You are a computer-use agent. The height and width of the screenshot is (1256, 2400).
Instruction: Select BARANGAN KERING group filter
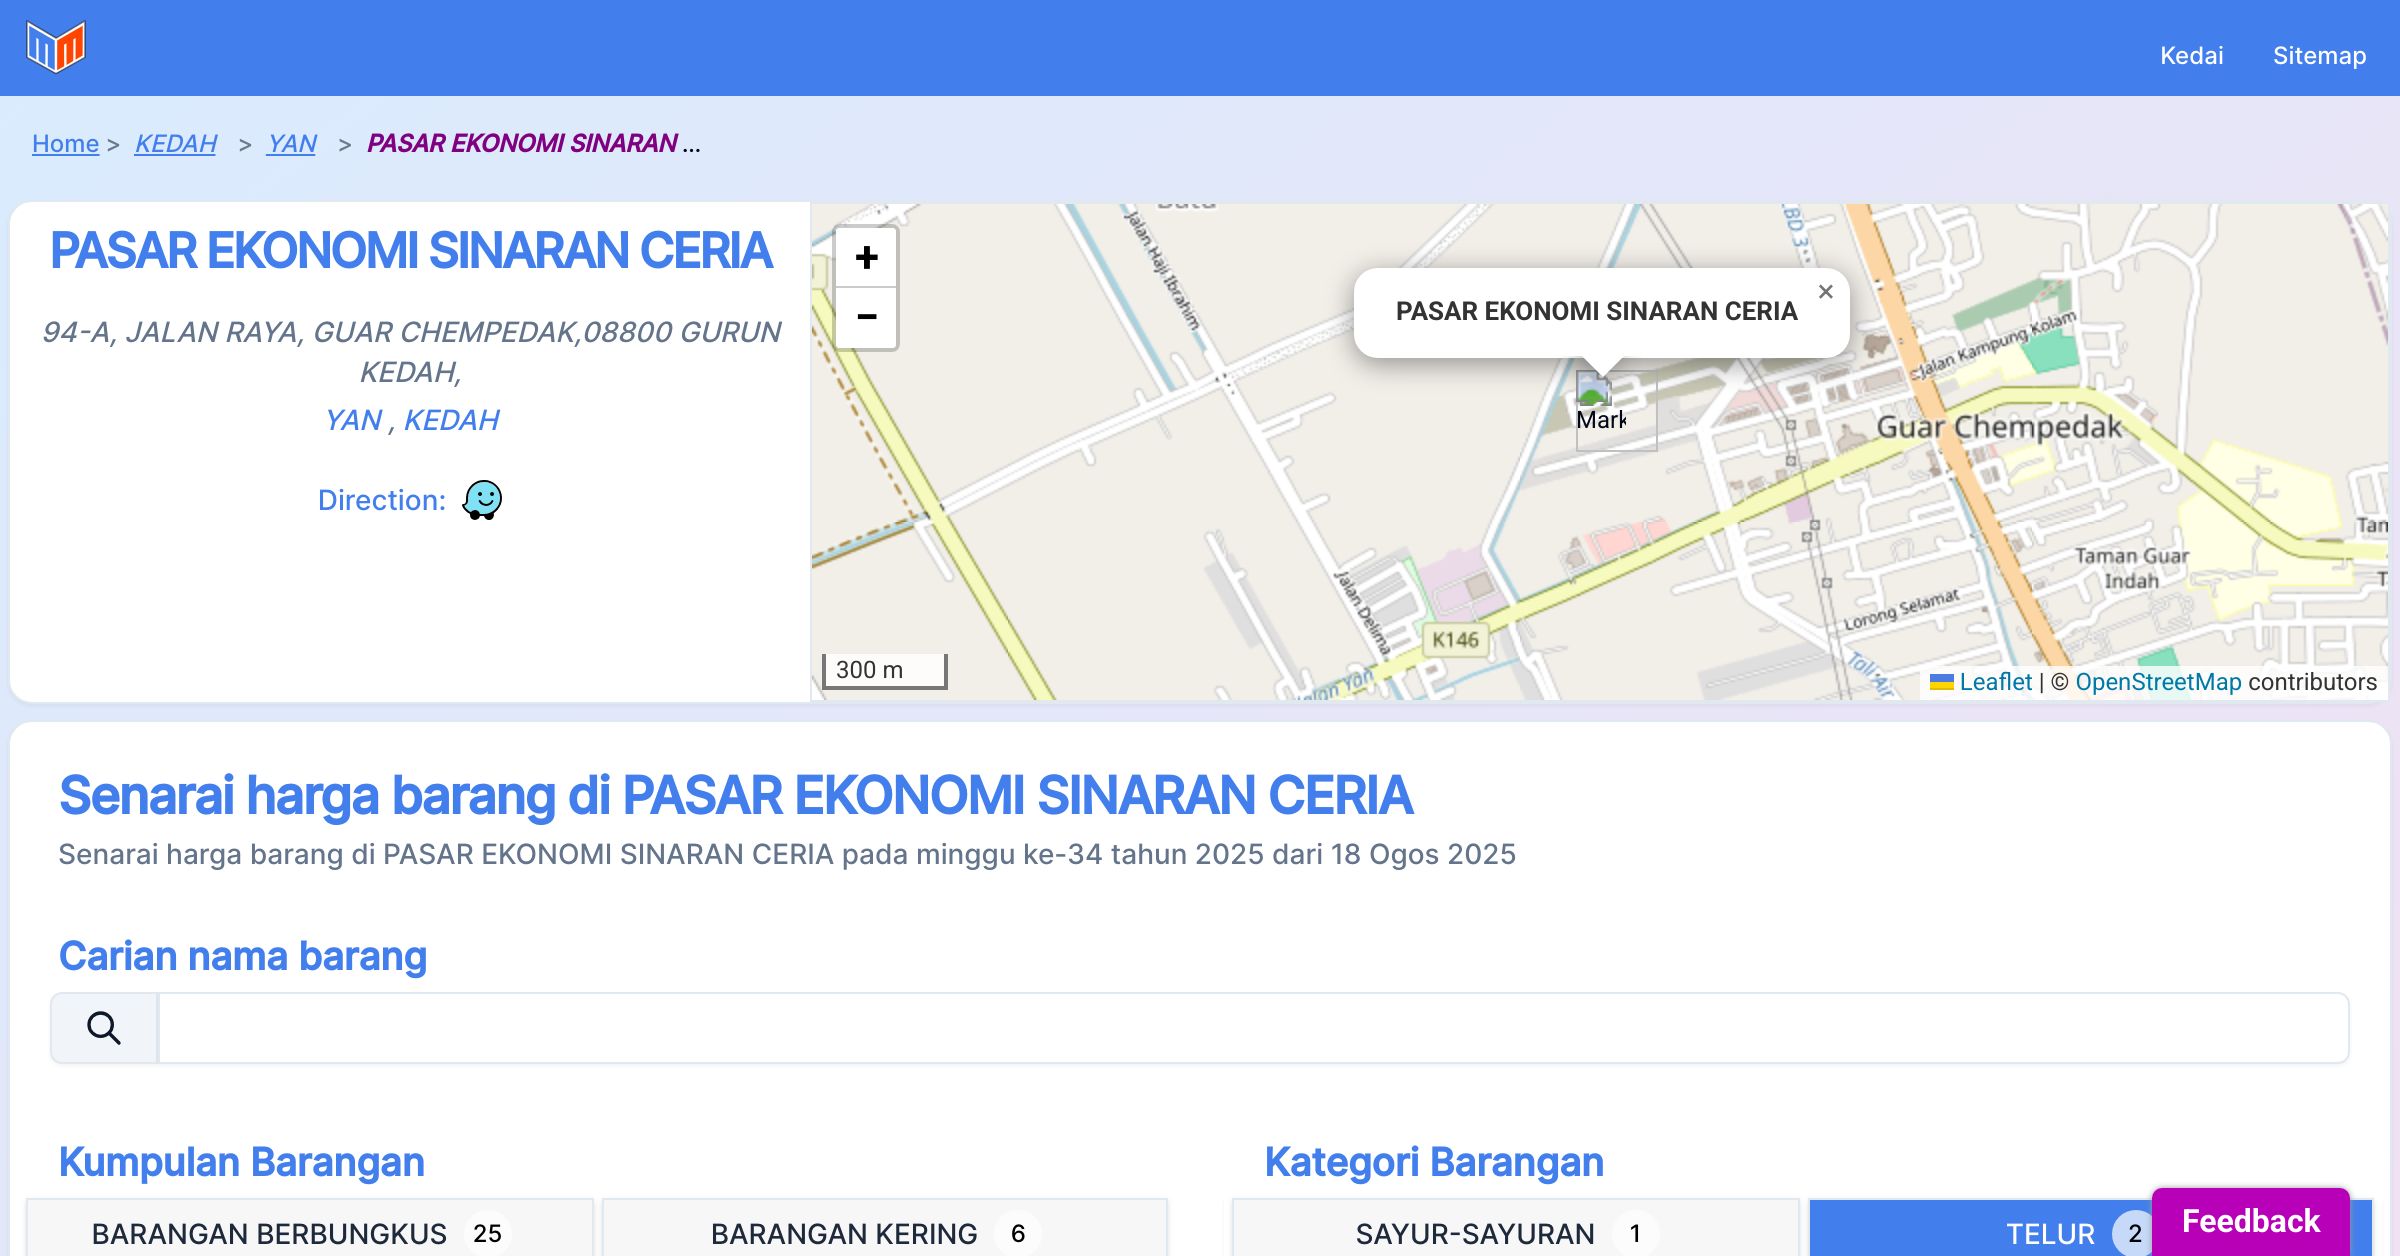pyautogui.click(x=884, y=1232)
